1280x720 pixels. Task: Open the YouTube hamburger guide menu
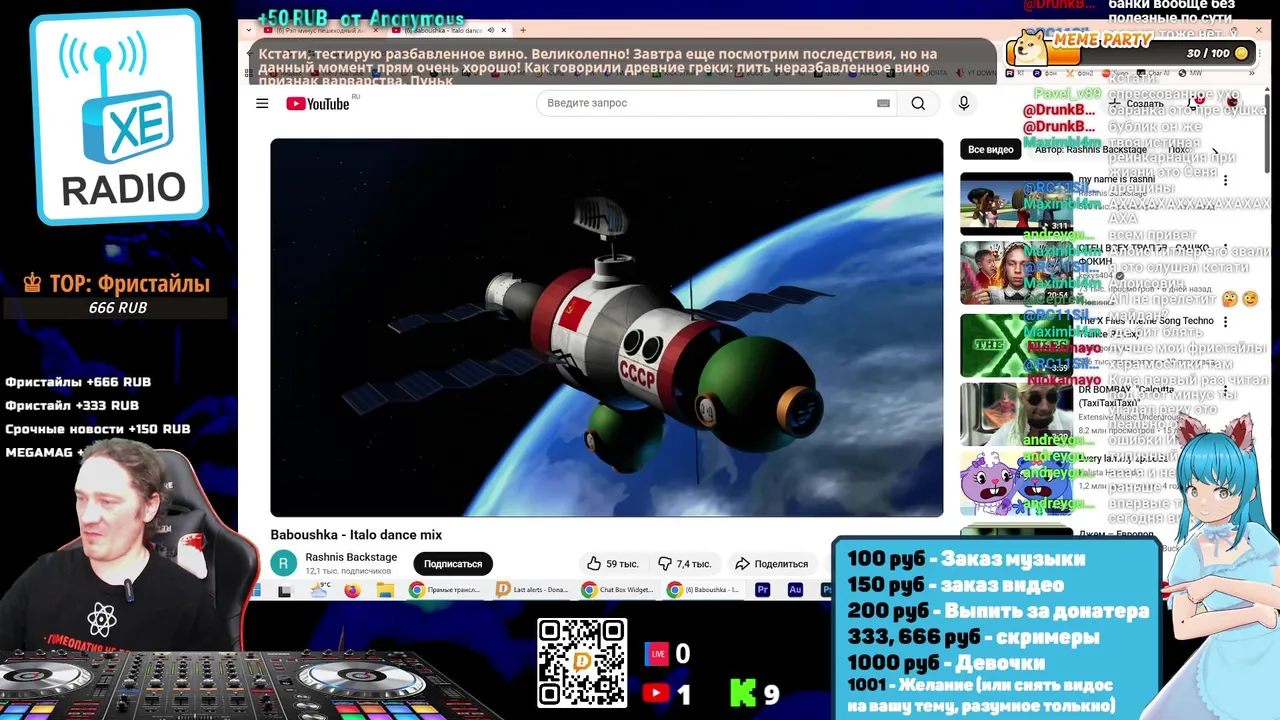[262, 103]
